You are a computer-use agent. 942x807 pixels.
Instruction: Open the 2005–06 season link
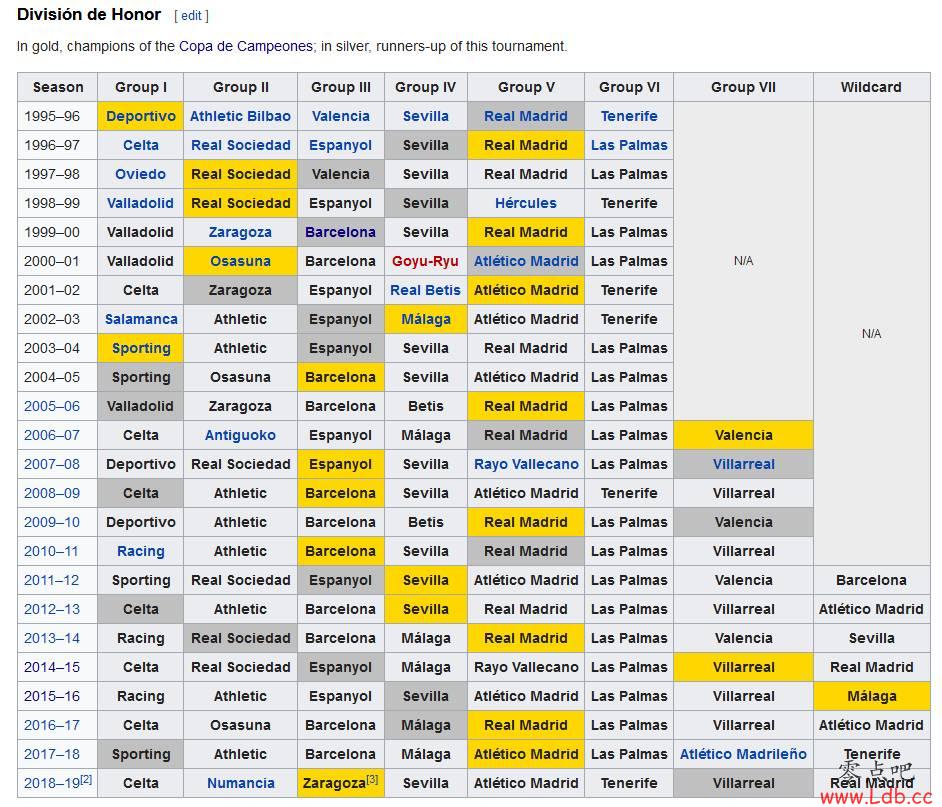coord(52,406)
